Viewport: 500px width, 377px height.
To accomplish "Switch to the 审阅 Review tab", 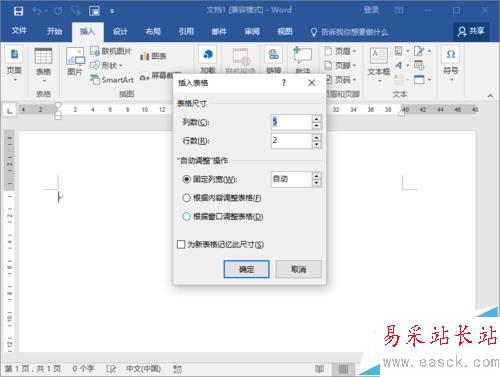I will point(252,32).
